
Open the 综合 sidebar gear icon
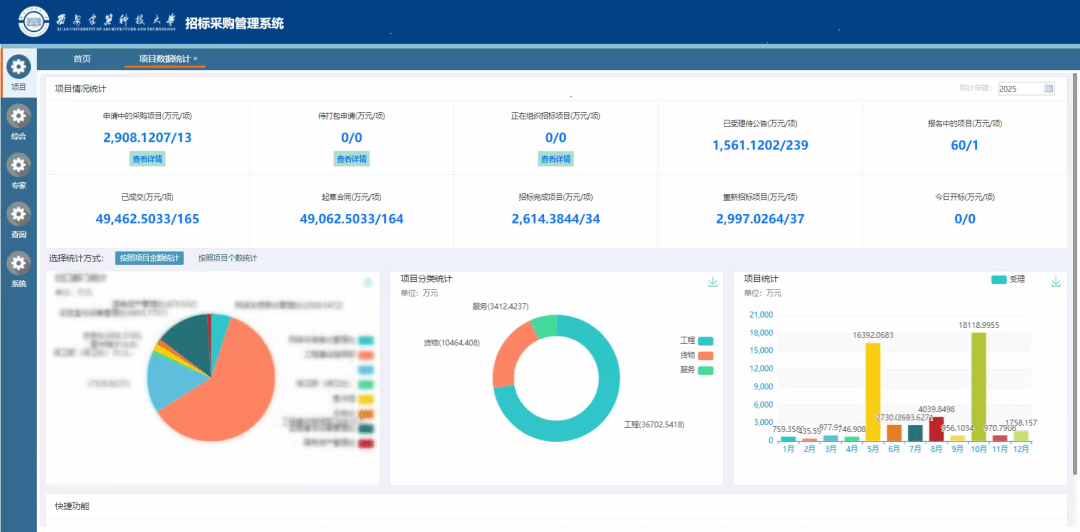(x=19, y=116)
